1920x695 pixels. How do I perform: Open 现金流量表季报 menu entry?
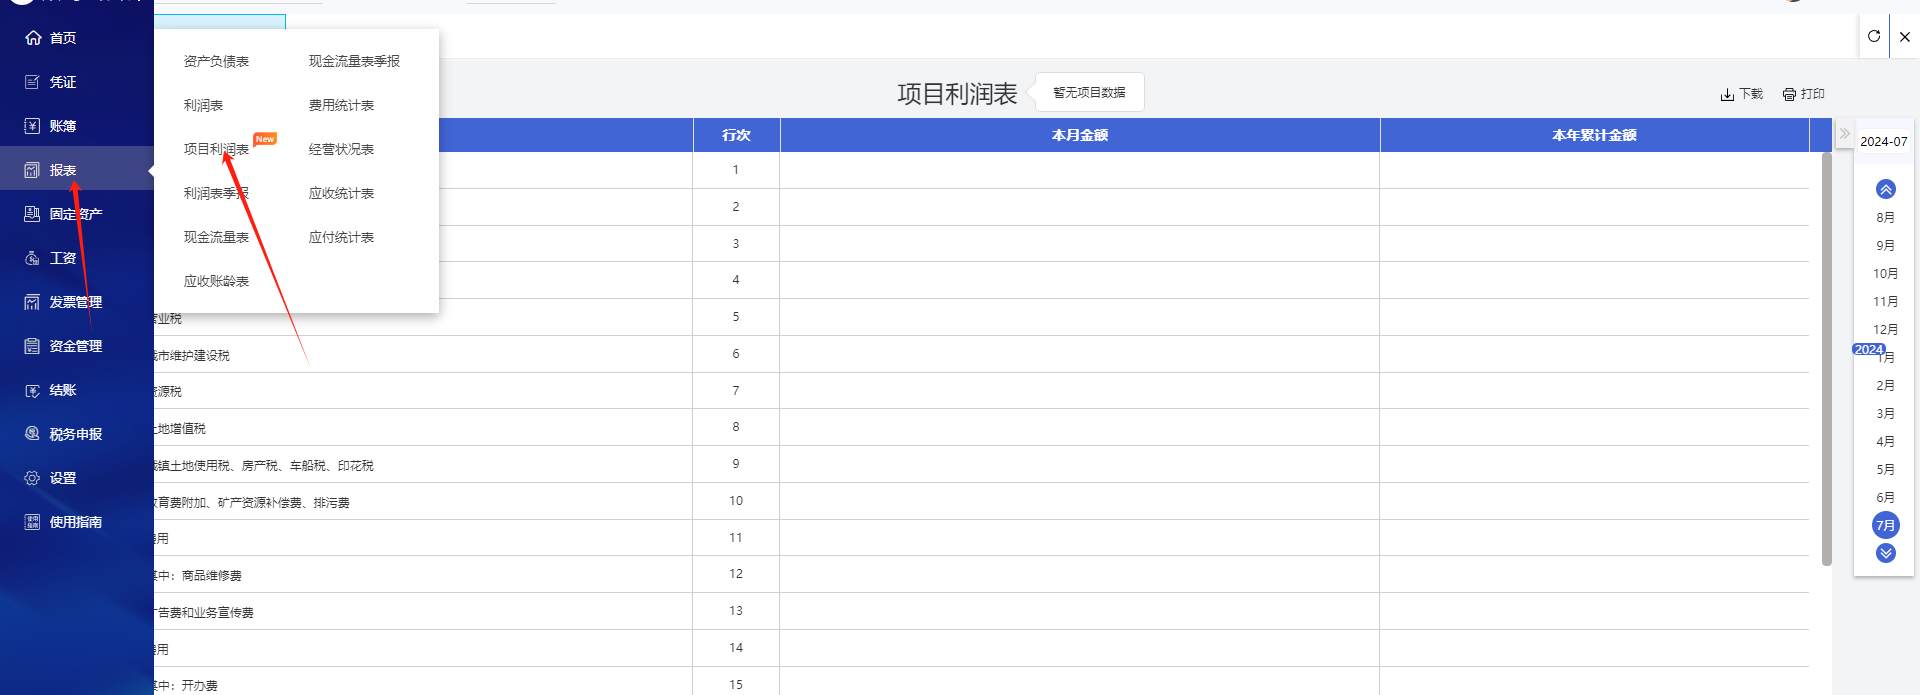(x=354, y=62)
